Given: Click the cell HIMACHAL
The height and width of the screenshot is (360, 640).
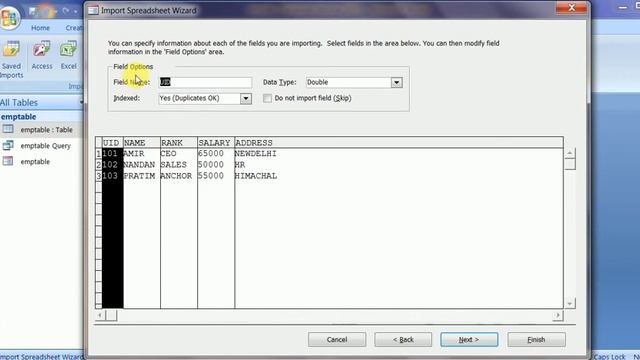Looking at the screenshot, I should point(256,176).
